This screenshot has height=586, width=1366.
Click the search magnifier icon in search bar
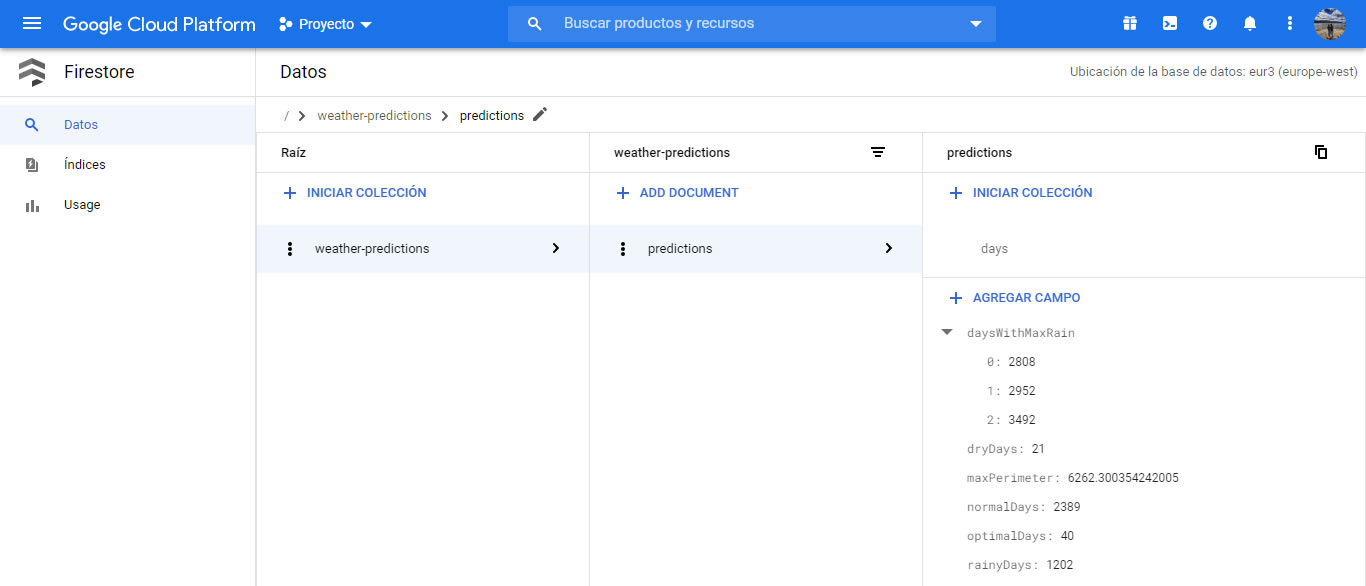coord(535,23)
